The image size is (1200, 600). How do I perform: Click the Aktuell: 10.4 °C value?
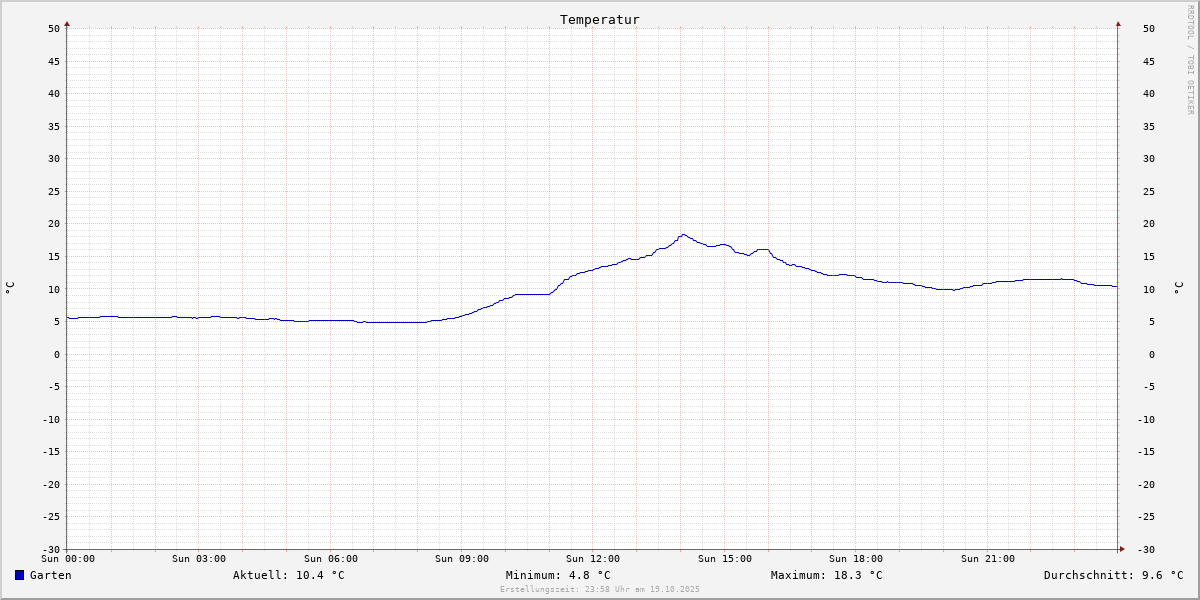pyautogui.click(x=288, y=575)
